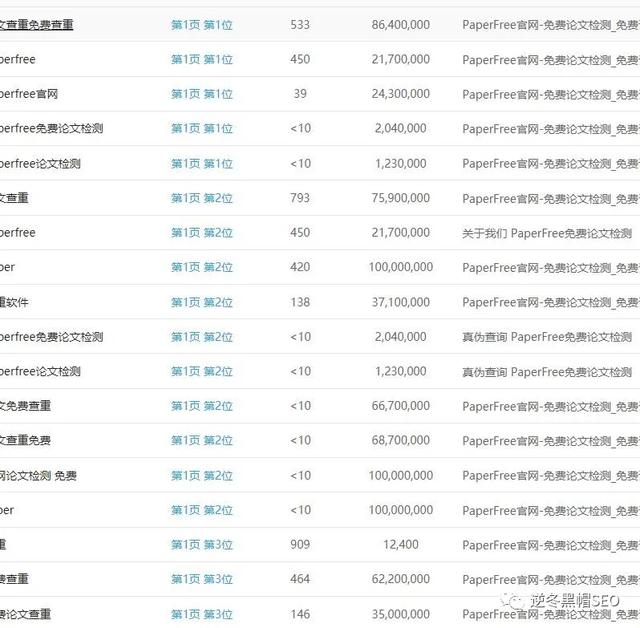Viewport: 640px width, 628px height.
Task: Click the <10 index in the 66,700,000 row
Action: pos(300,406)
